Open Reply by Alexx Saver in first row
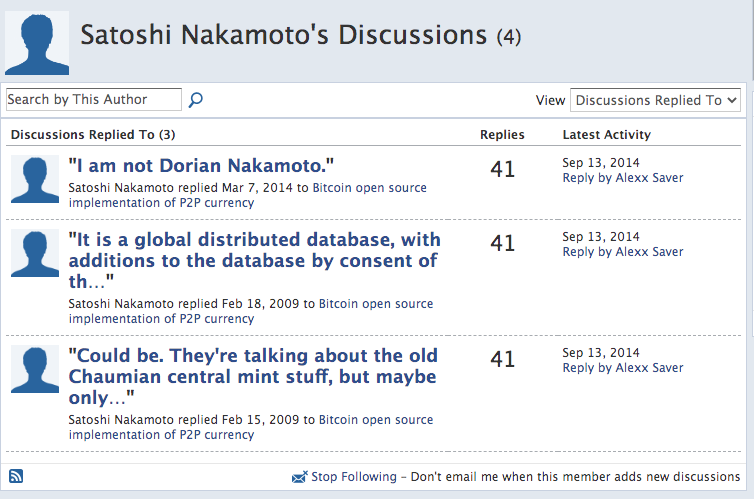This screenshot has width=754, height=499. click(x=623, y=177)
